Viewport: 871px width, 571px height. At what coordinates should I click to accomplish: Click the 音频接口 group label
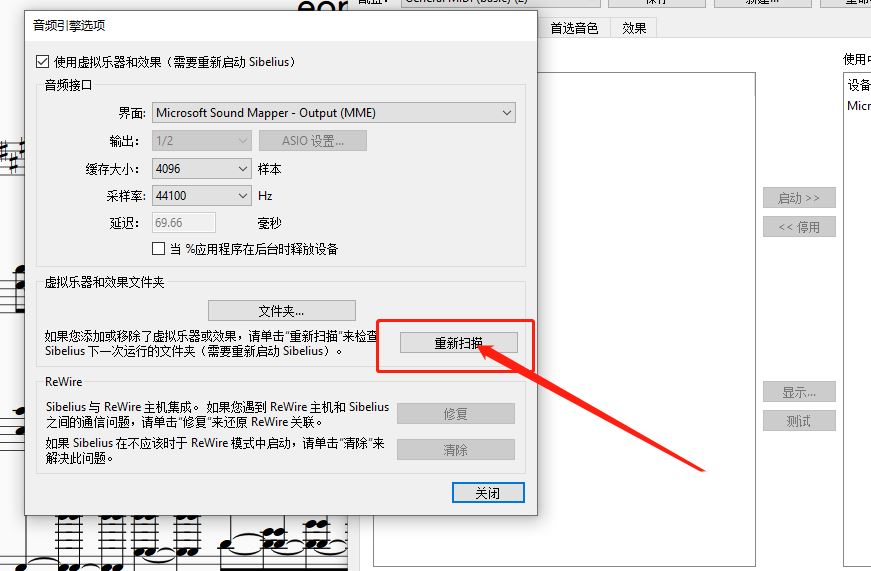pos(68,85)
